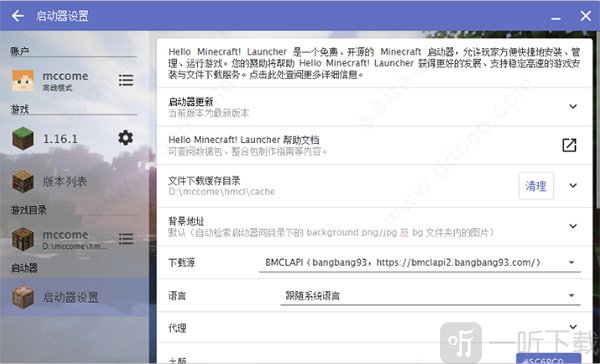Close the launcher window

point(585,16)
